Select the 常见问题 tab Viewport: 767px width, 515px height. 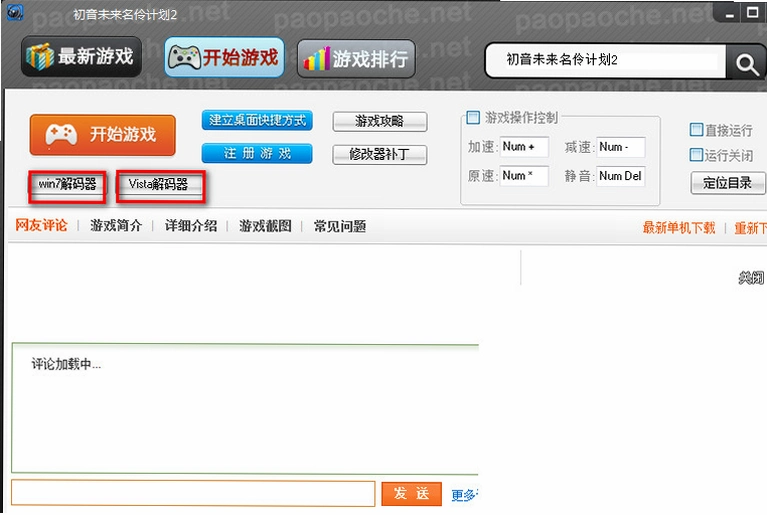click(x=340, y=226)
